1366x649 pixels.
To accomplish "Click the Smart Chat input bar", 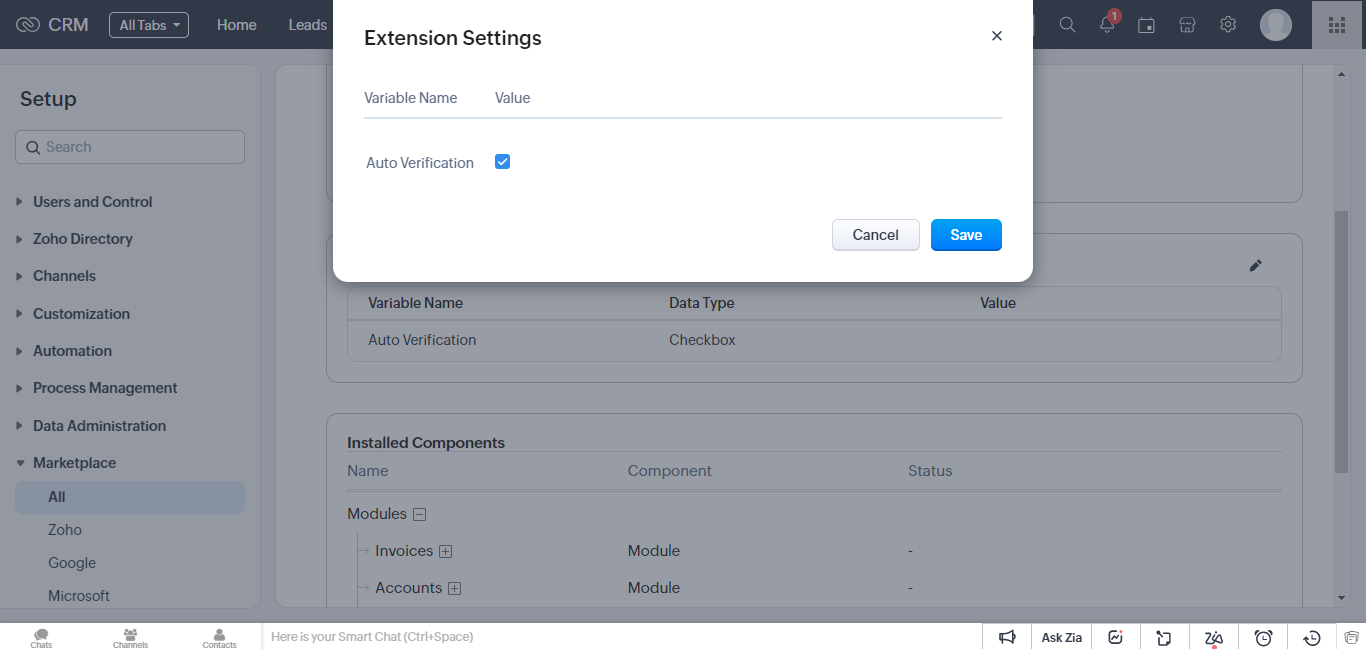I will 622,637.
